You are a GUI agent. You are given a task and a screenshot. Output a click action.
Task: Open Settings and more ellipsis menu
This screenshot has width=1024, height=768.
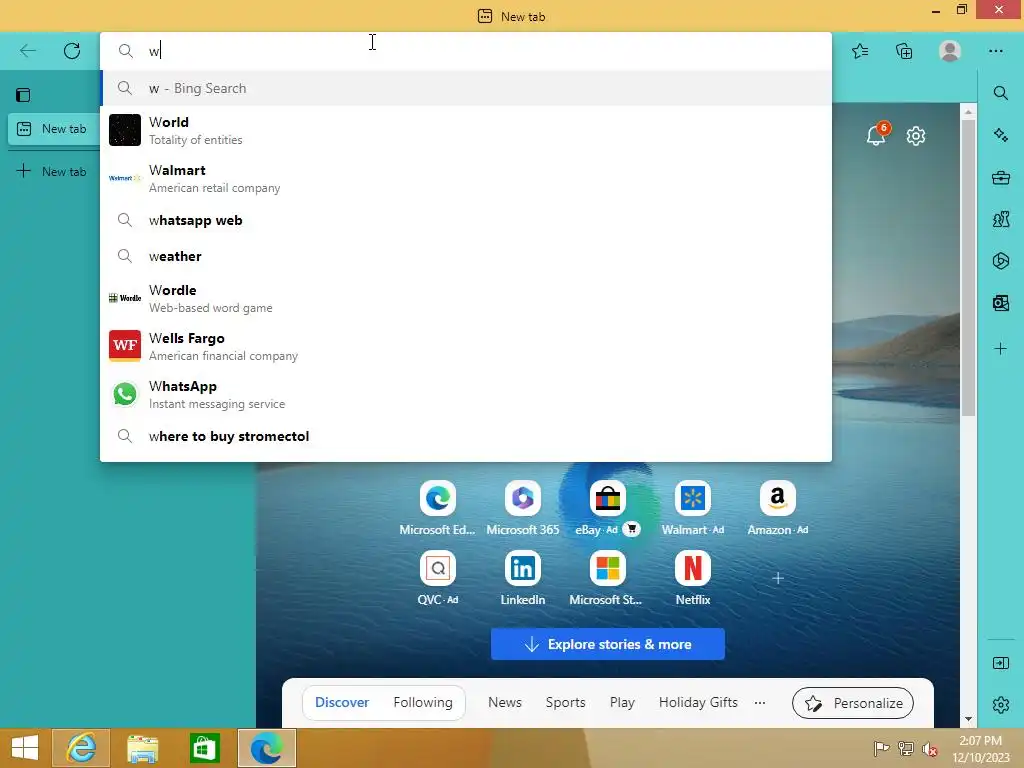[x=995, y=51]
